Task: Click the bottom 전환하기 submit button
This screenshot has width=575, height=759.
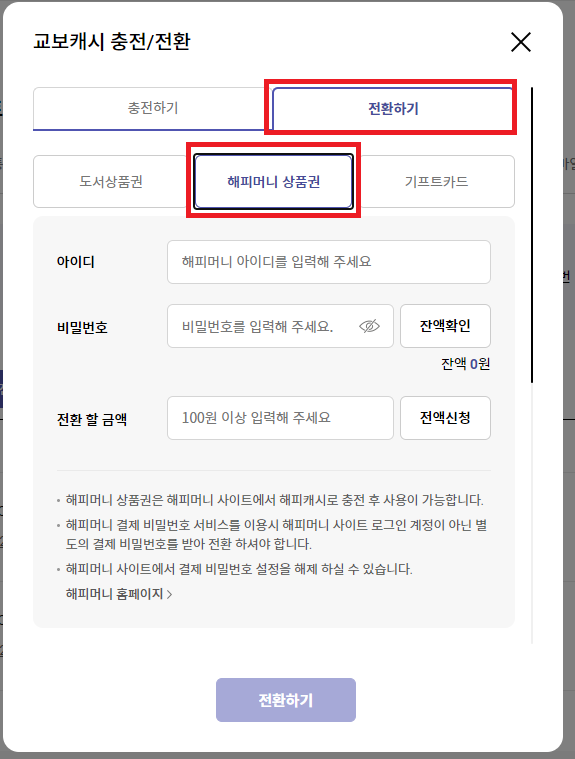Action: point(286,700)
